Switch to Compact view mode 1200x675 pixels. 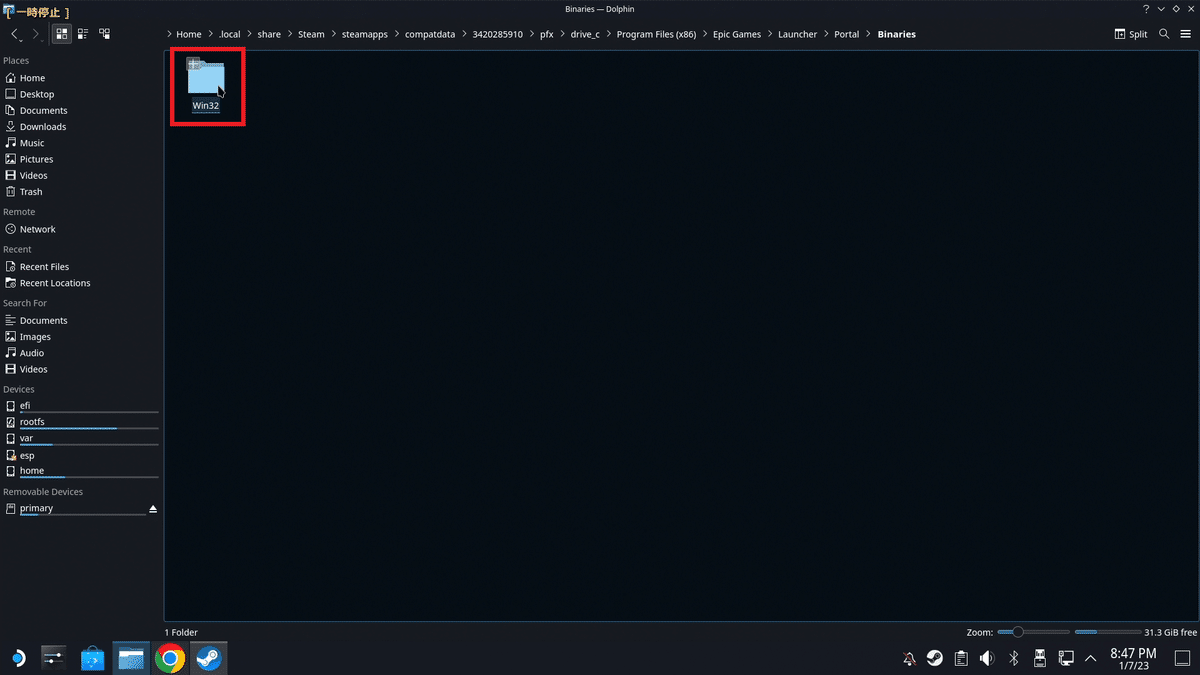point(83,33)
